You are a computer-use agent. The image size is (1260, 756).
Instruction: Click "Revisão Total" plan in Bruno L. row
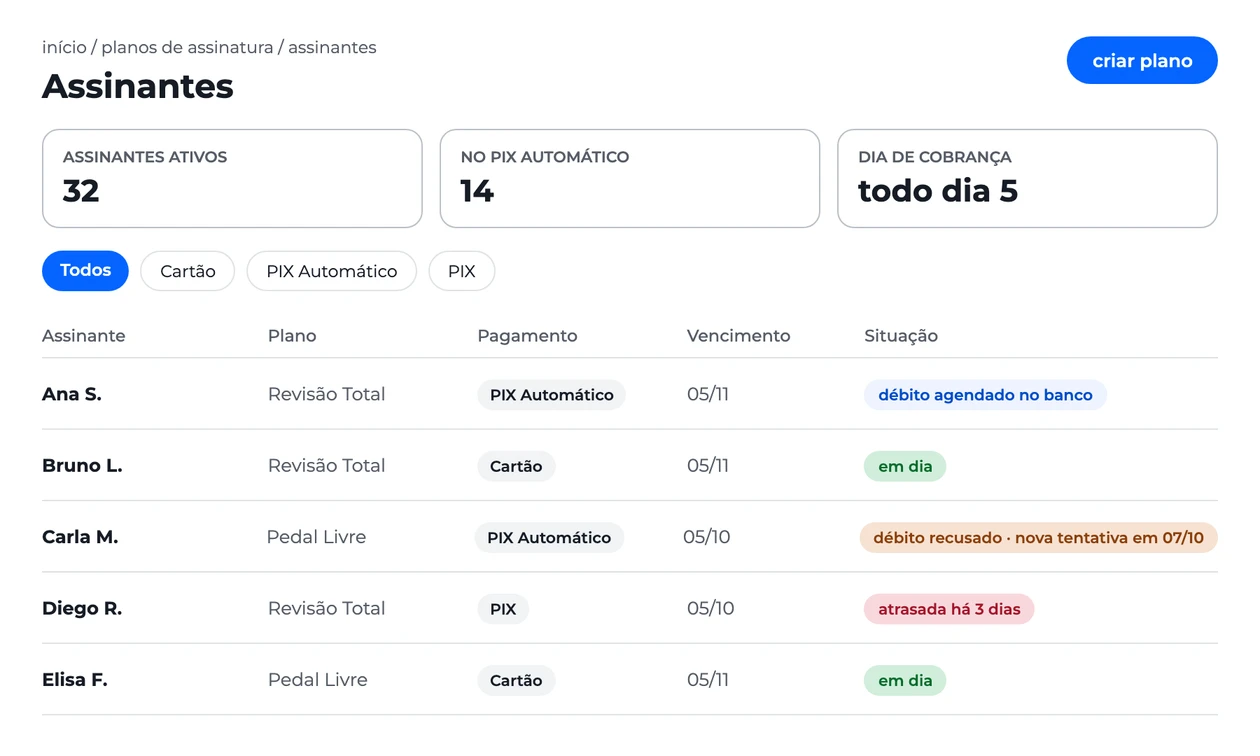tap(327, 465)
